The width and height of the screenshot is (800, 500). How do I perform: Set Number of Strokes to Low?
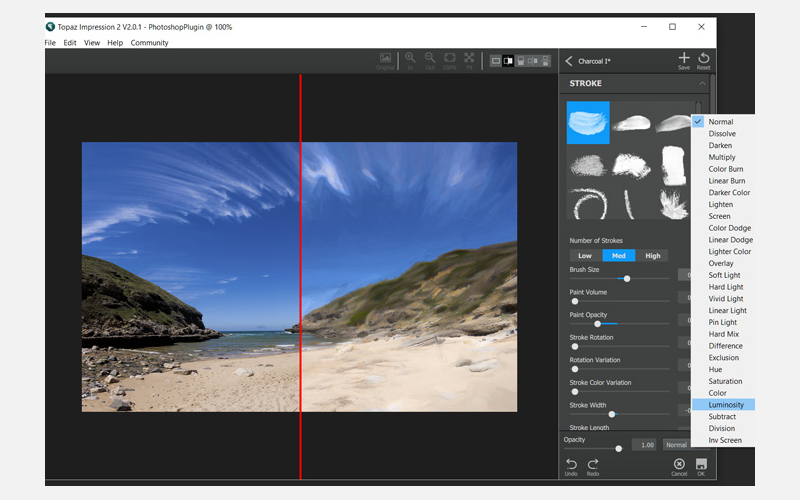click(585, 256)
